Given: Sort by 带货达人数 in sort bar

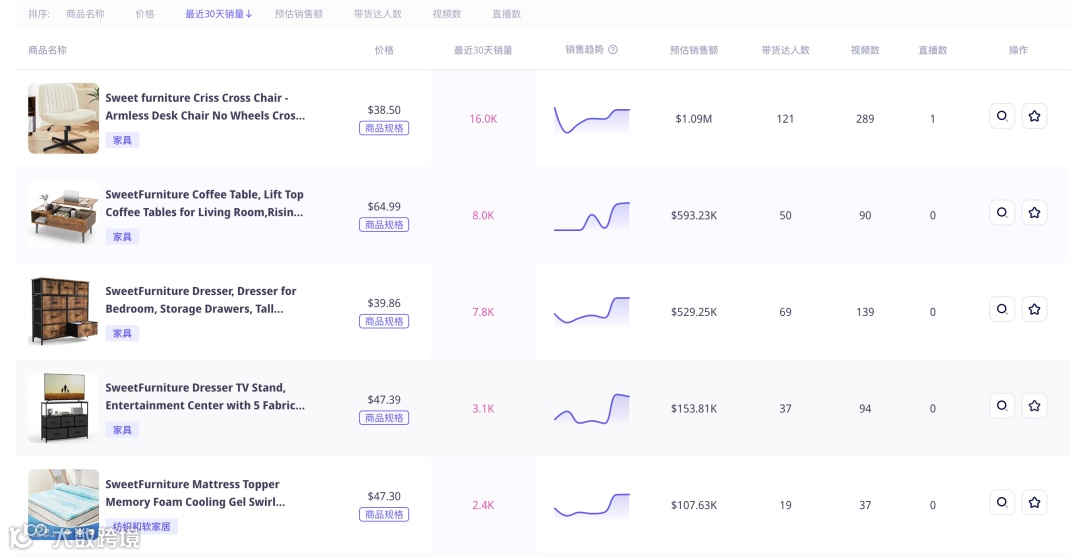Looking at the screenshot, I should pos(377,14).
